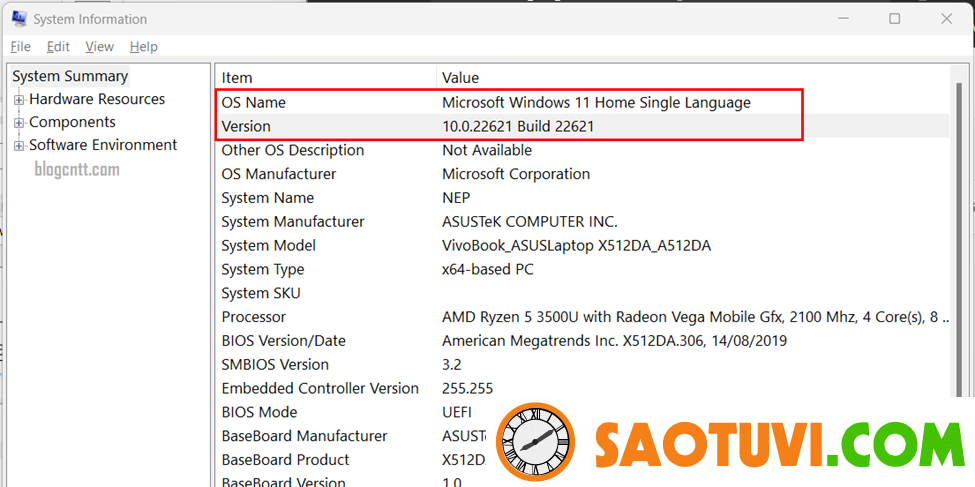Open the Help menu

coord(144,47)
